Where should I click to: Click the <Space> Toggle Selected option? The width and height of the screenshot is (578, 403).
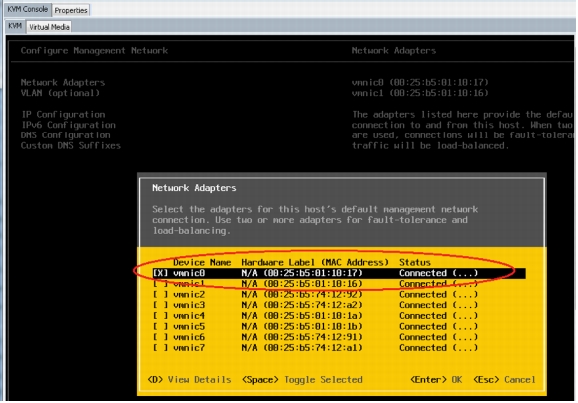[302, 380]
